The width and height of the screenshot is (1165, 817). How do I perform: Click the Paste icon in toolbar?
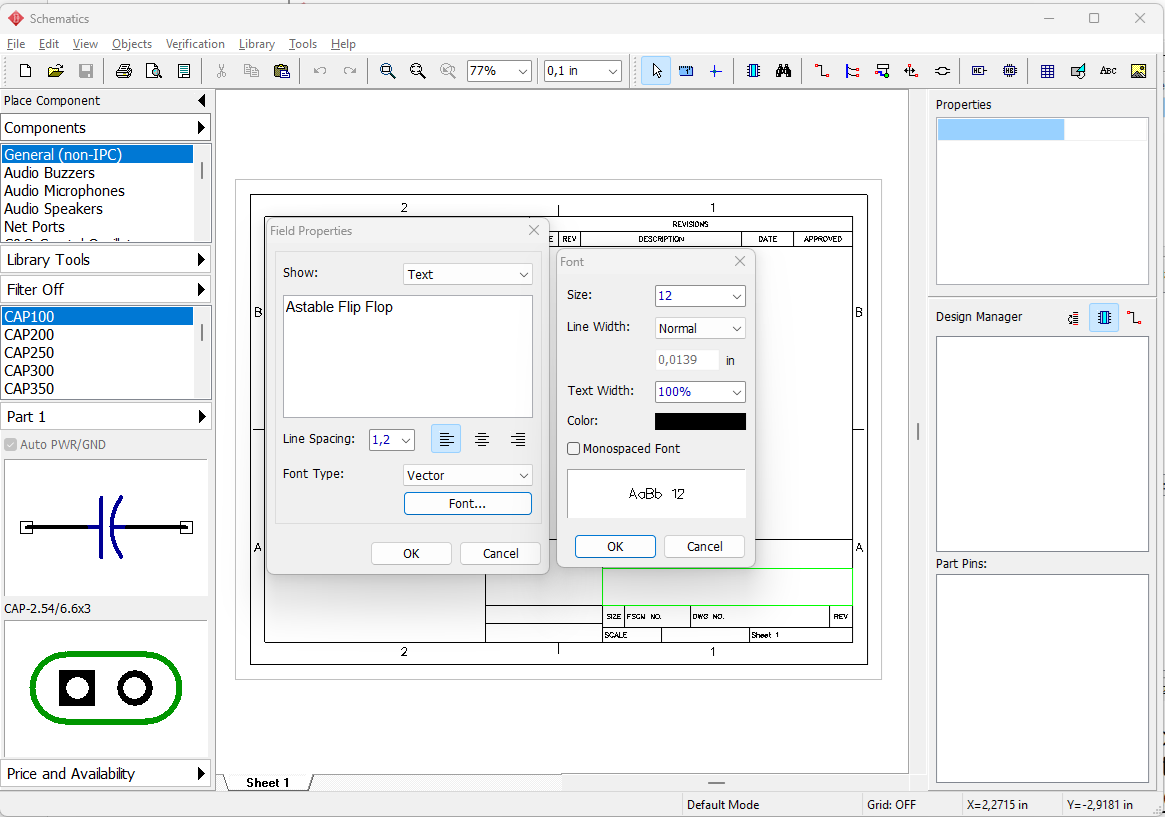pyautogui.click(x=282, y=71)
